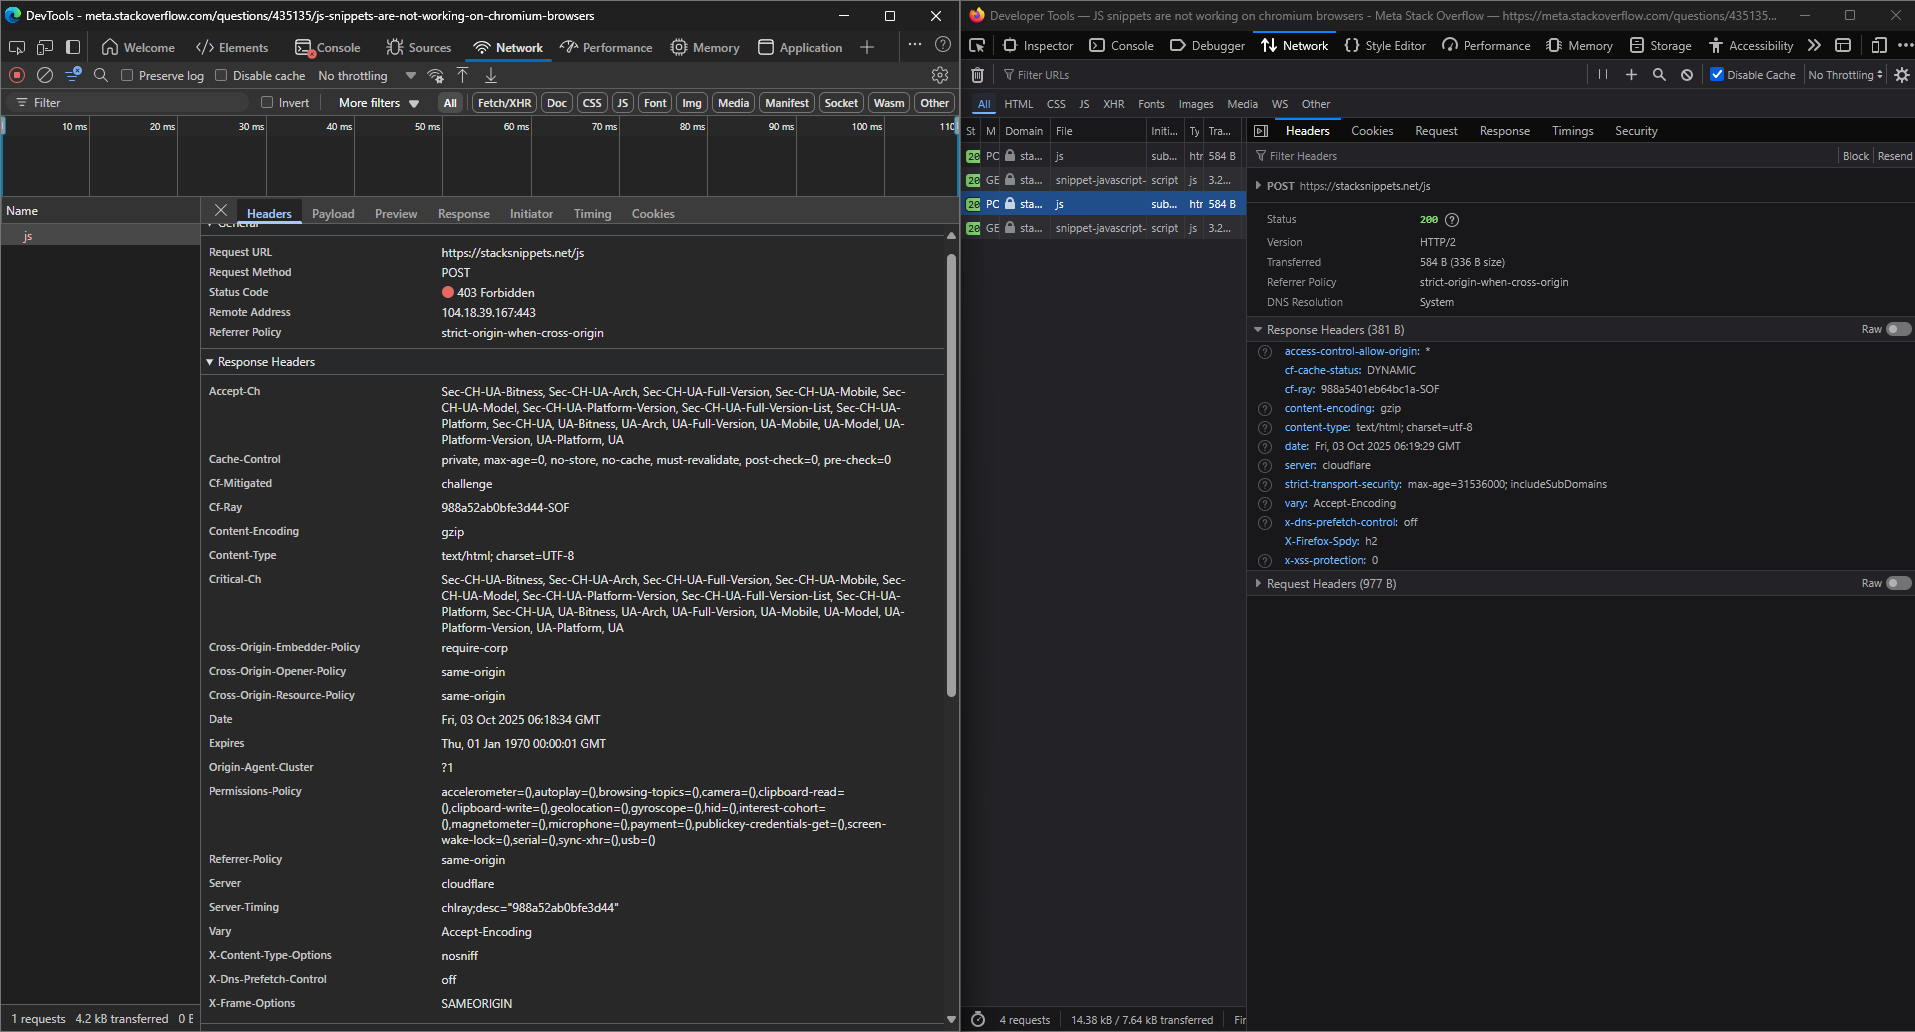
Task: Expand the Request Headers (977 B) section
Action: coord(1330,584)
